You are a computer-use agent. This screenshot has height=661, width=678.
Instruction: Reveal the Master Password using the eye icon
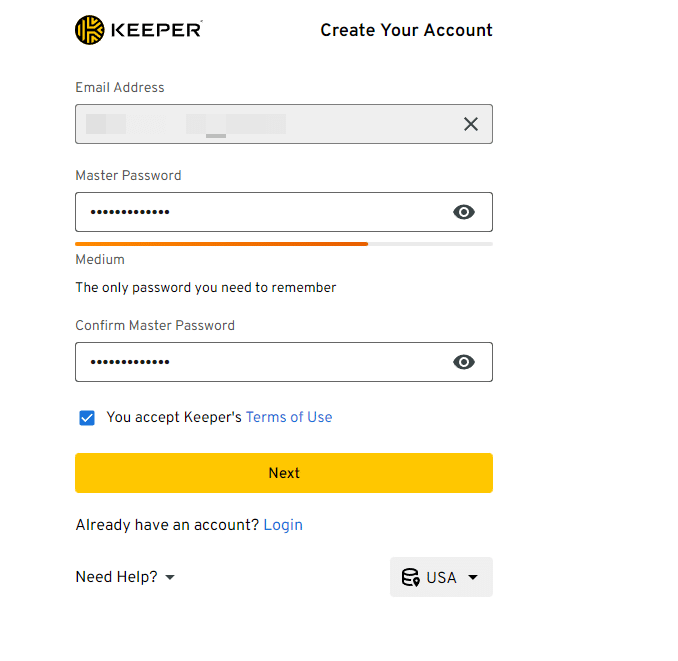pos(464,212)
